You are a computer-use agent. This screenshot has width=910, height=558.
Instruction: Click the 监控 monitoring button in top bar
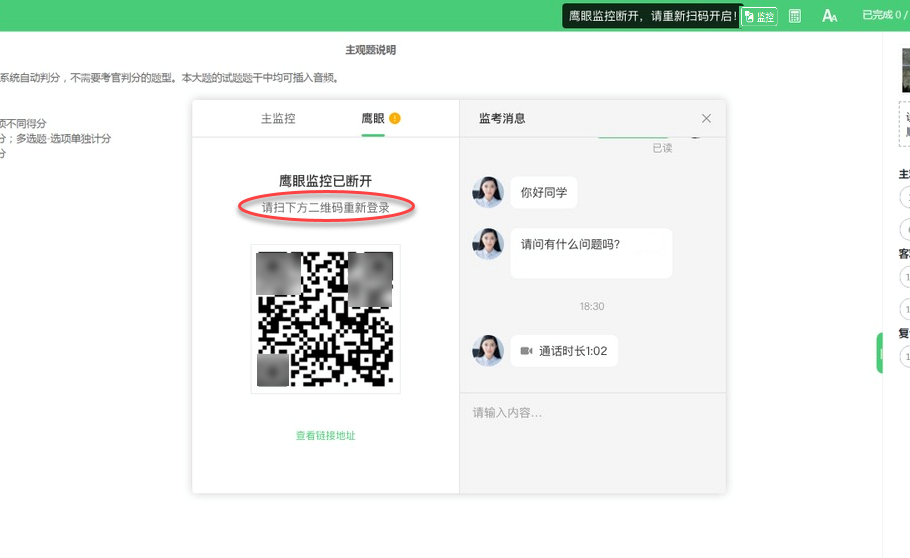(759, 16)
